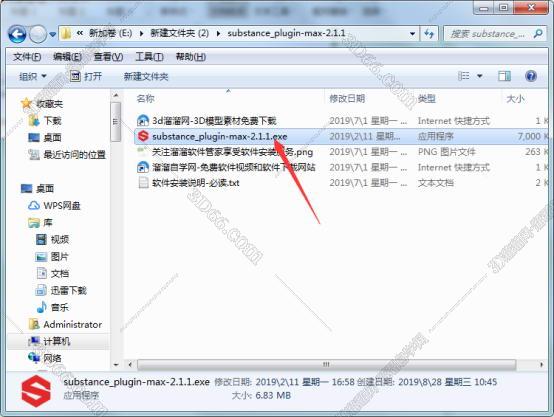
Task: Open the recent pages dropdown arrow
Action: (x=53, y=35)
